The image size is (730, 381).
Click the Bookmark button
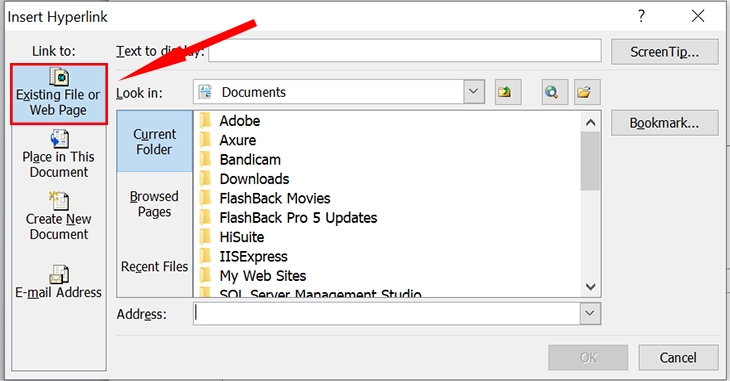click(x=664, y=123)
